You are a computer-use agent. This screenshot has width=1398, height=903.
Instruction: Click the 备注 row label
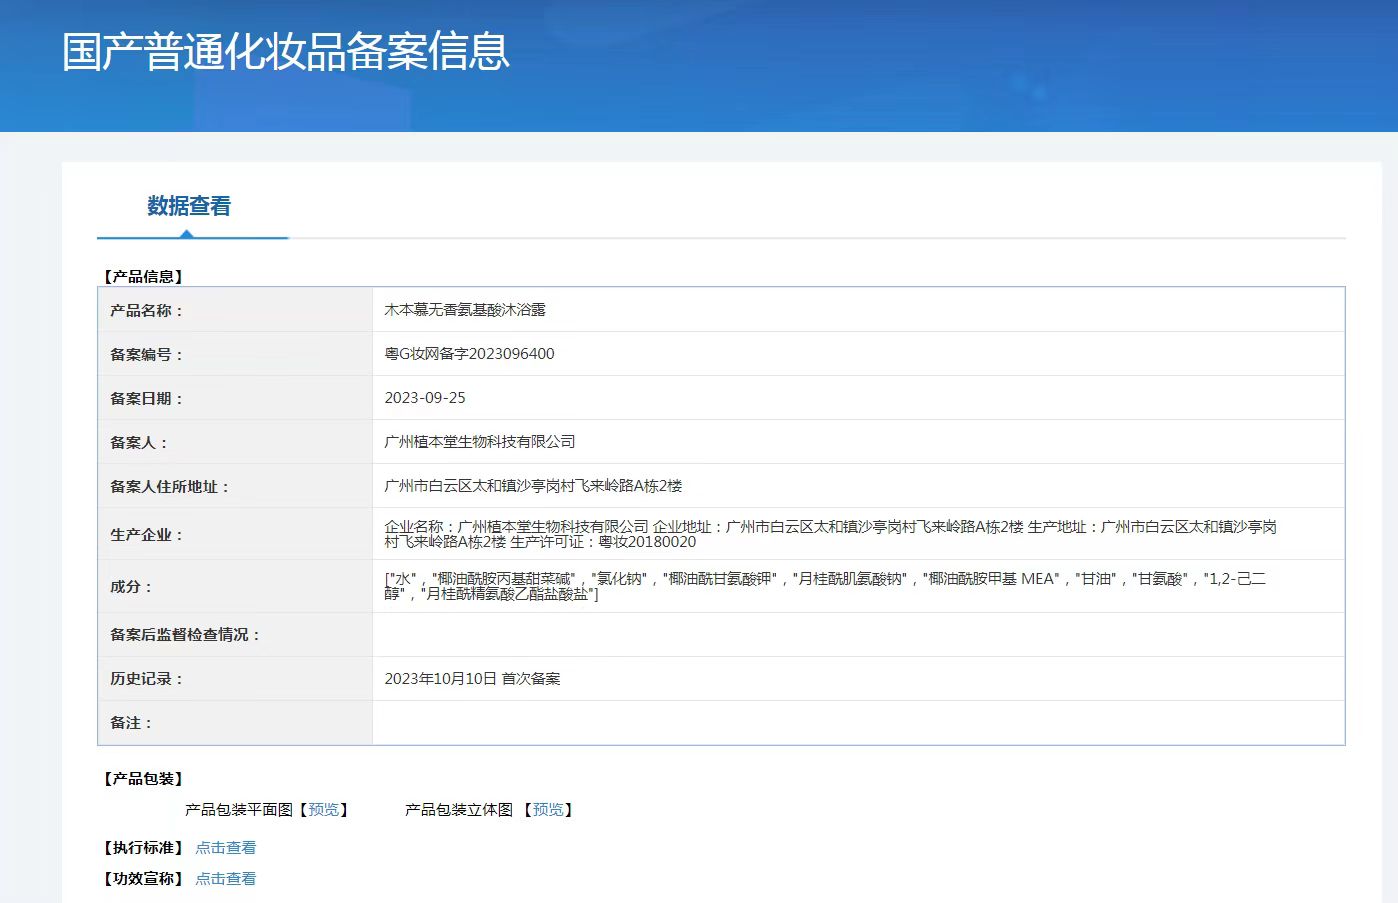[x=130, y=723]
